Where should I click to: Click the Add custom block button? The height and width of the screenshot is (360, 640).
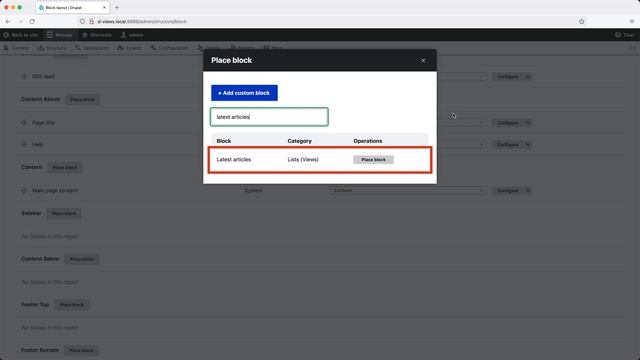244,93
